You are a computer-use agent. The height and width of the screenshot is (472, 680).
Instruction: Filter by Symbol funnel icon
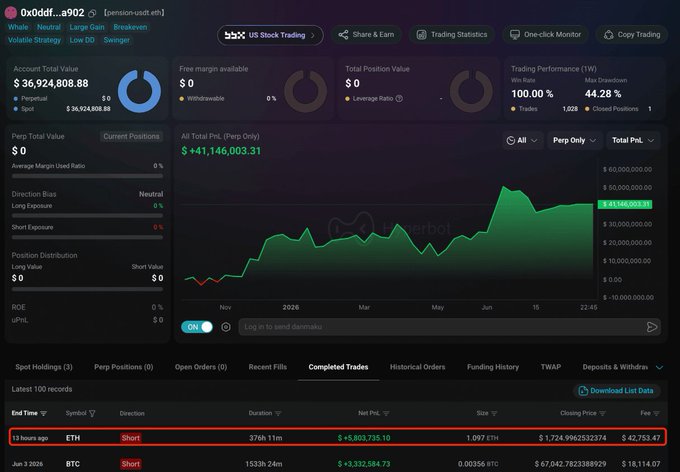pos(92,413)
